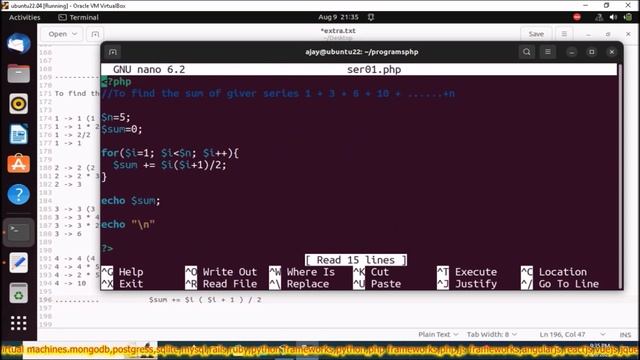Click the ^O Write Out nano shortcut
Viewport: 640px width, 360px height.
pyautogui.click(x=221, y=272)
